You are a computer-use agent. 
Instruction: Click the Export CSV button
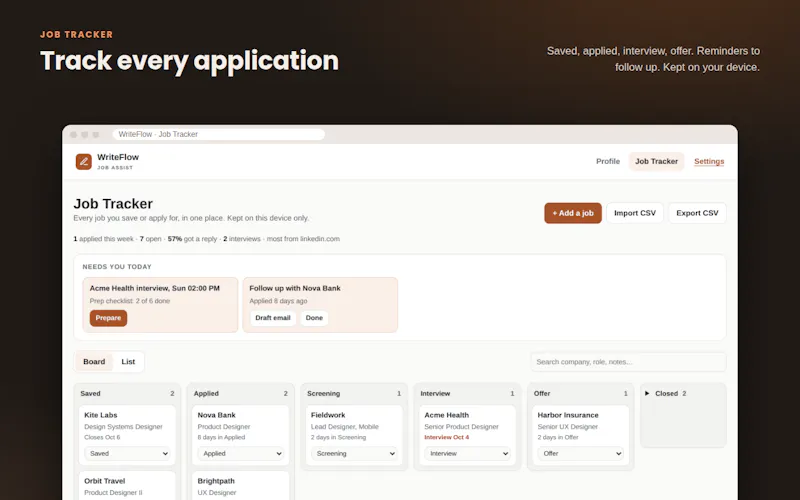click(697, 213)
